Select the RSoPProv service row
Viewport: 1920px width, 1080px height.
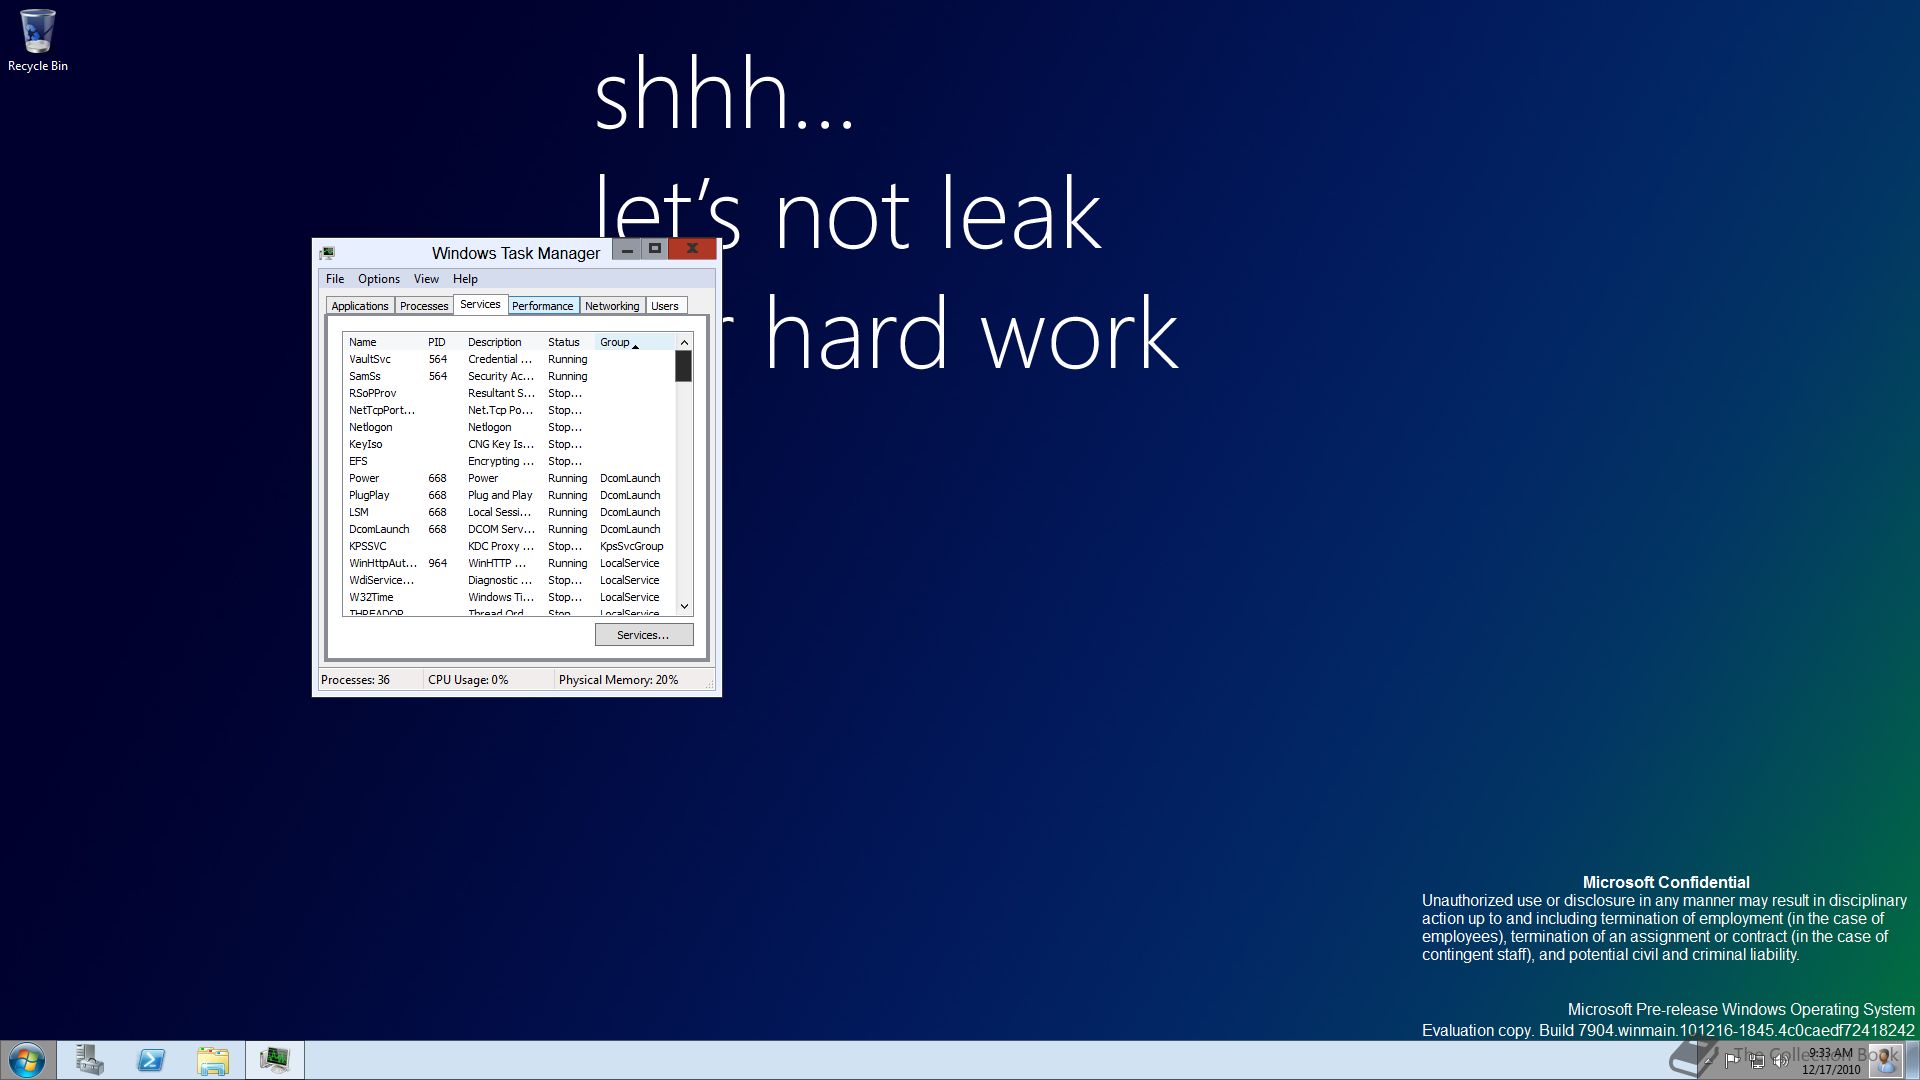(x=509, y=393)
